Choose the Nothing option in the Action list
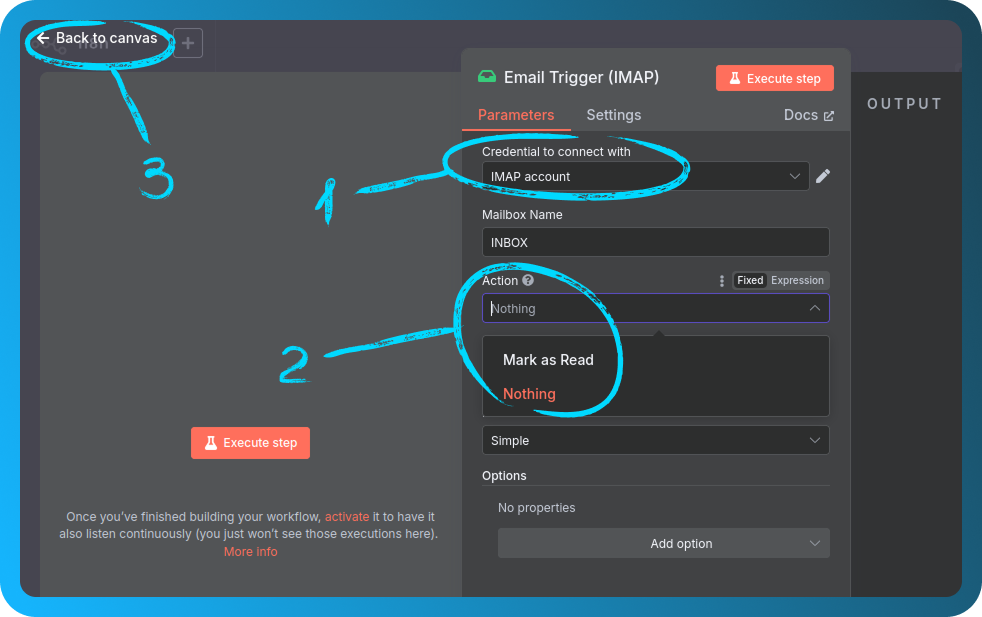The width and height of the screenshot is (982, 617). coord(529,394)
